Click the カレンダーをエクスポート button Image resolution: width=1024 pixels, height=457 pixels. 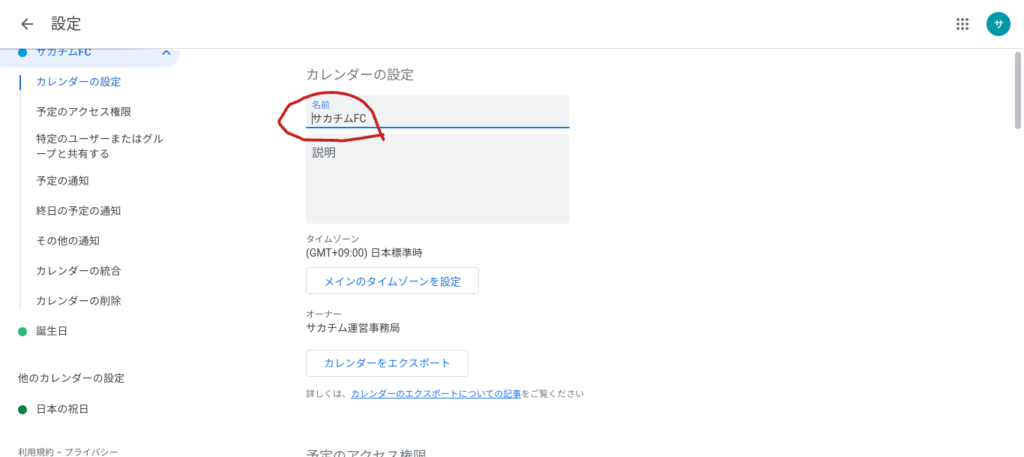tap(386, 363)
